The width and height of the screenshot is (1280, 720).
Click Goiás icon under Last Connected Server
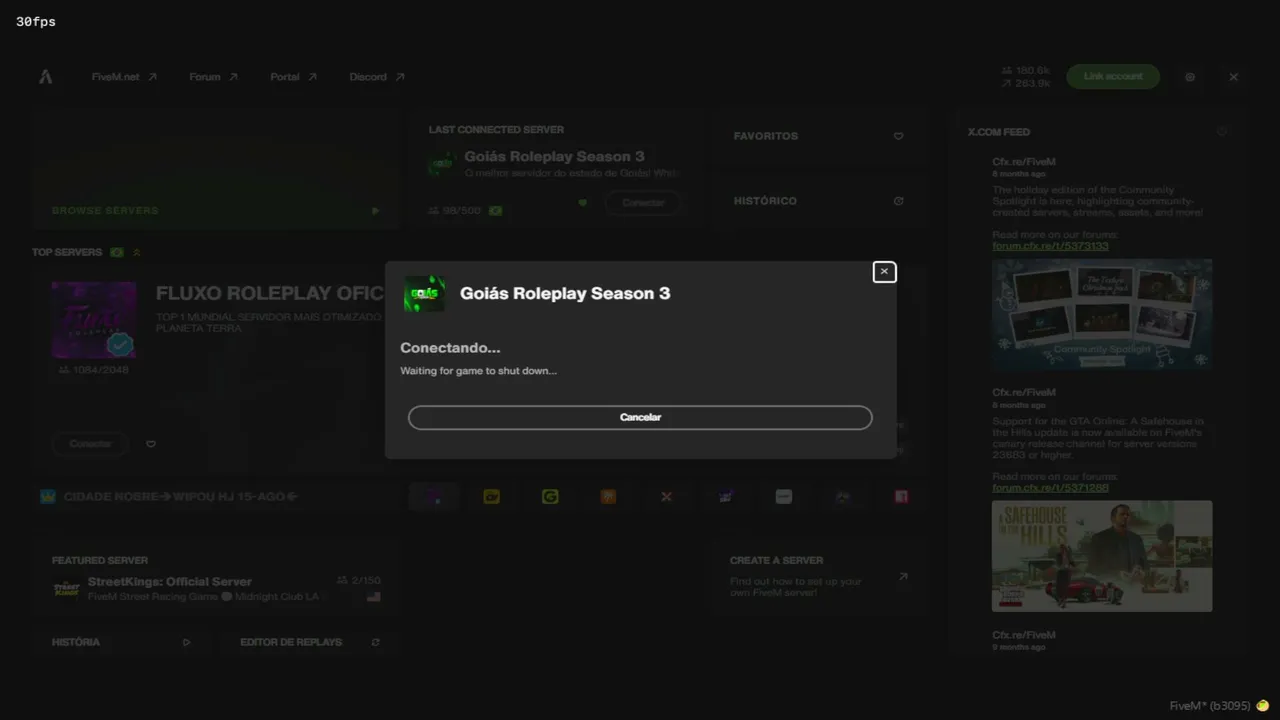coord(443,164)
